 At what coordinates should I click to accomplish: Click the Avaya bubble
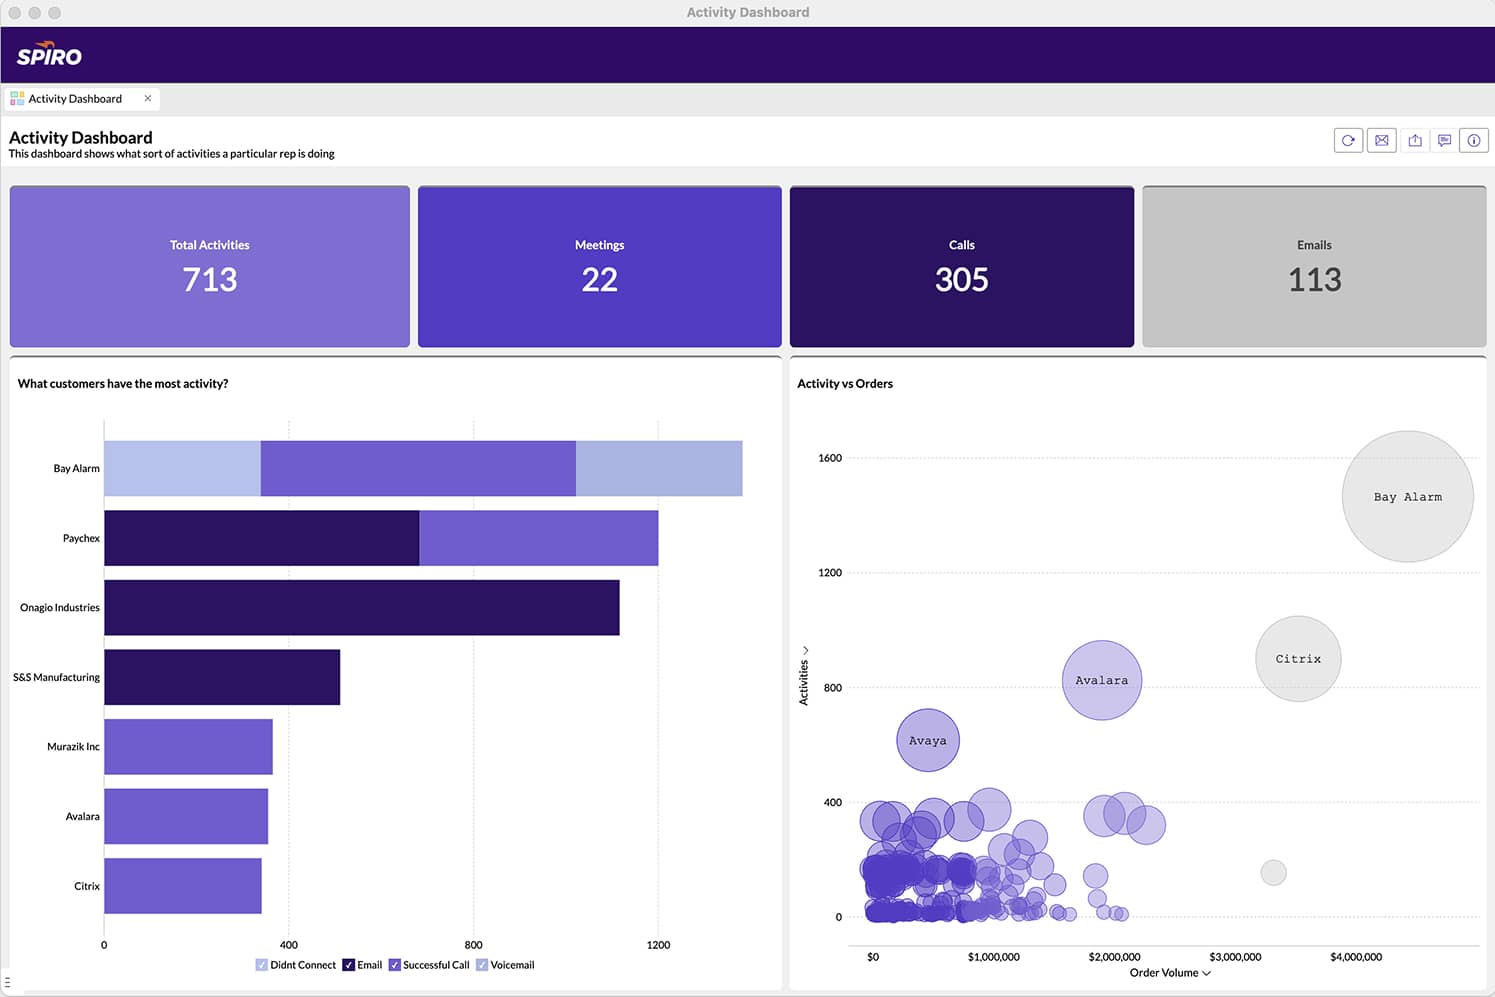(x=928, y=740)
